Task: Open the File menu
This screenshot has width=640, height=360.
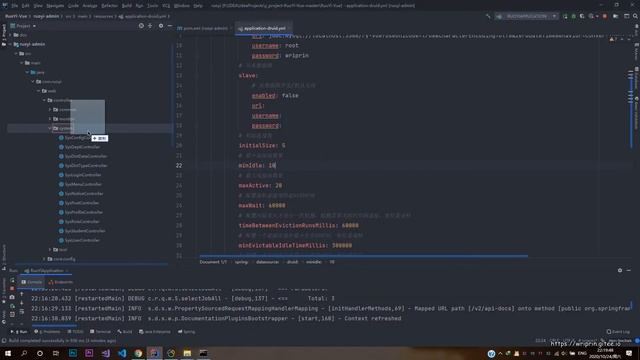Action: [x=14, y=6]
